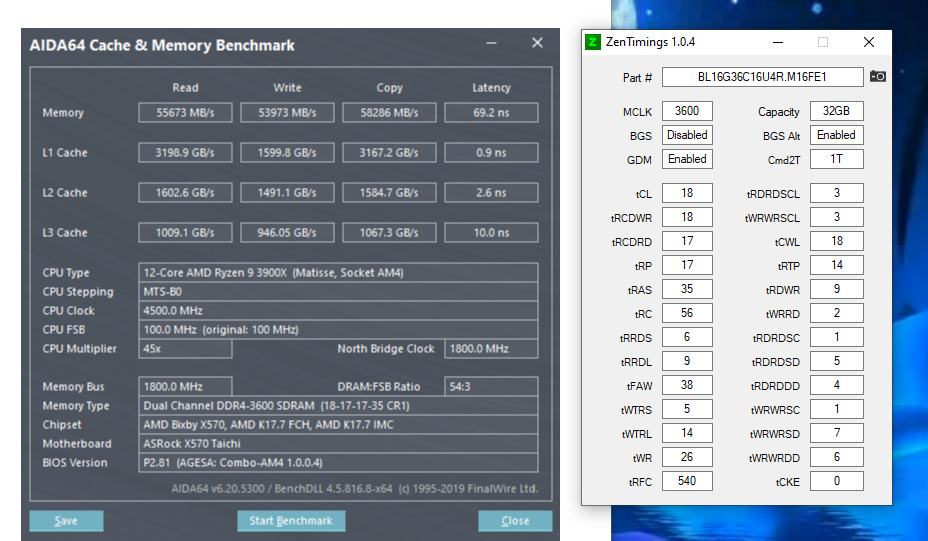
Task: Select the tWRRD value 2
Action: click(x=836, y=313)
